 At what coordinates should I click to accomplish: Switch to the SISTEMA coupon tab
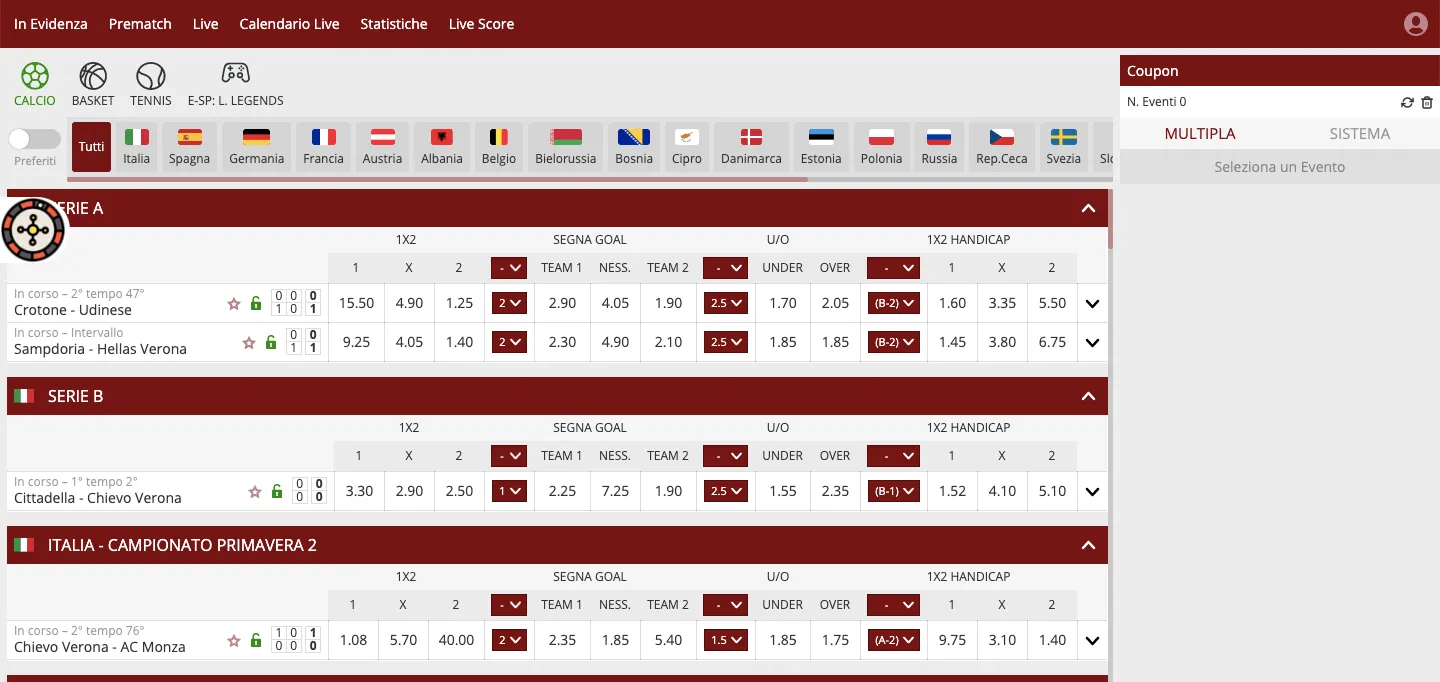click(1359, 133)
